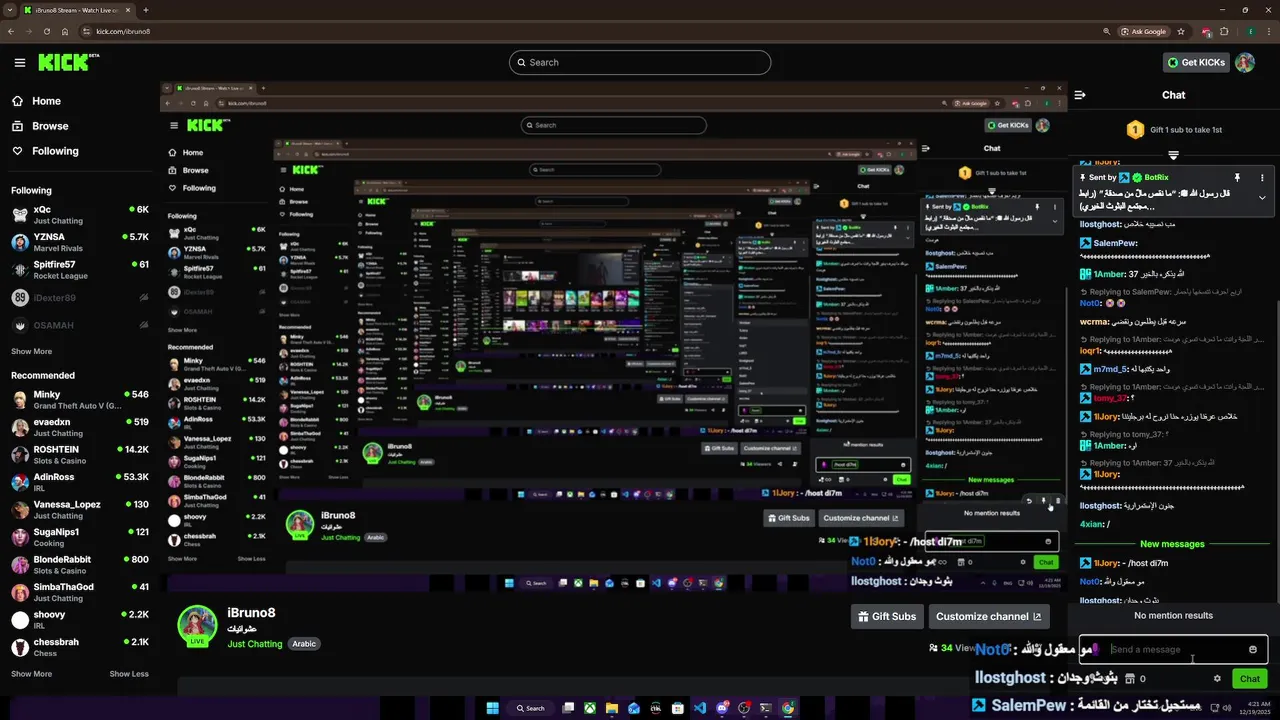
Task: Open SugaNips1 channel in Recommended list
Action: point(80,537)
